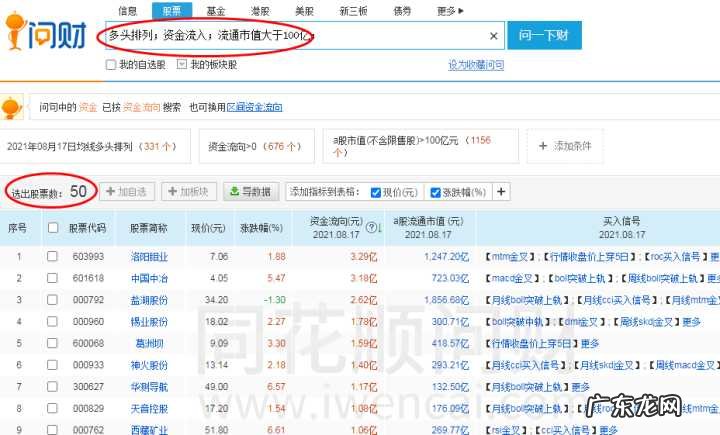Check the box for stock 000829

[52, 408]
